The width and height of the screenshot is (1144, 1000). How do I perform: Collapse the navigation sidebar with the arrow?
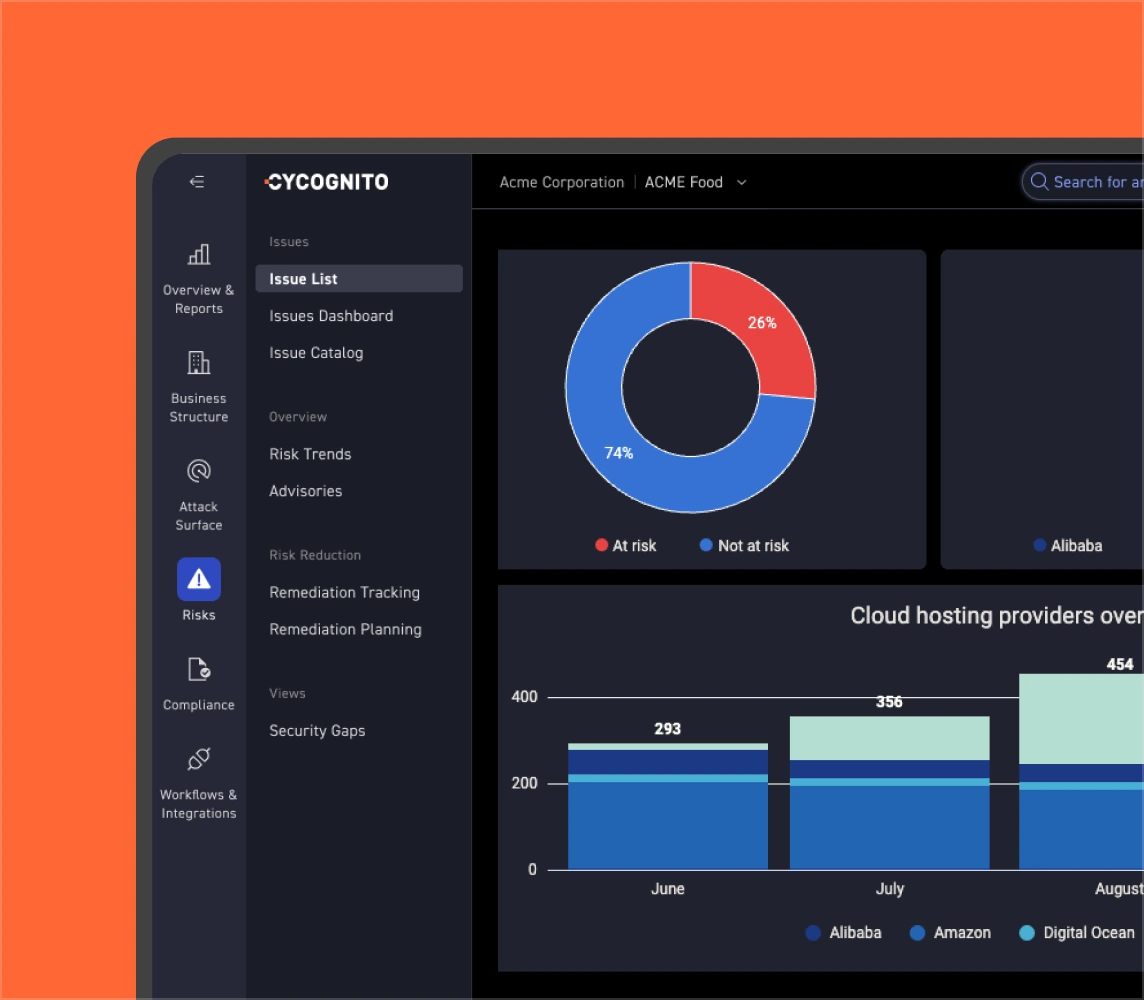coord(197,182)
